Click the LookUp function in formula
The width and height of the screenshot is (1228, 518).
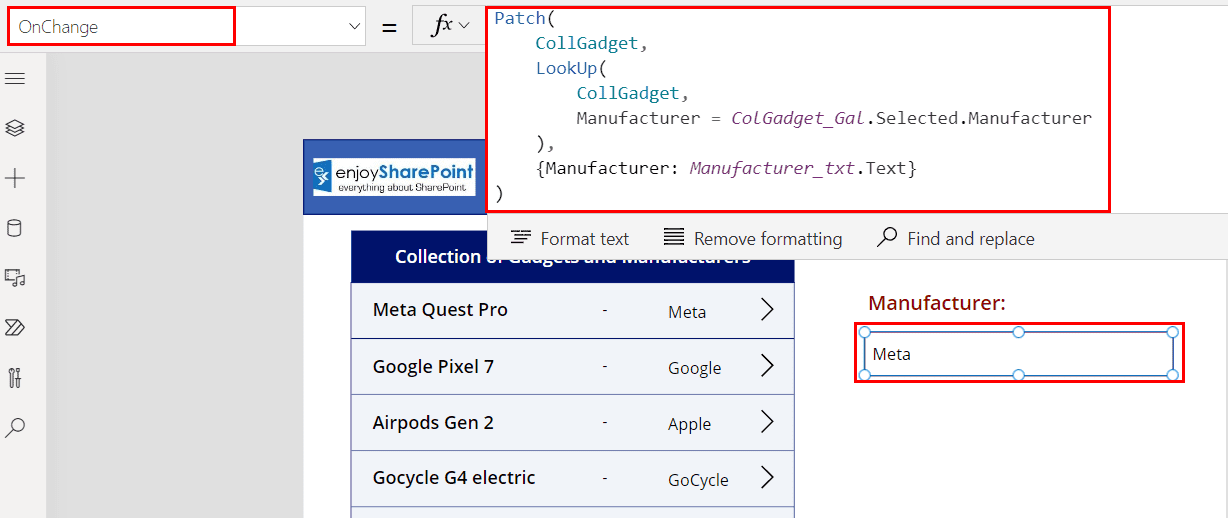click(566, 68)
